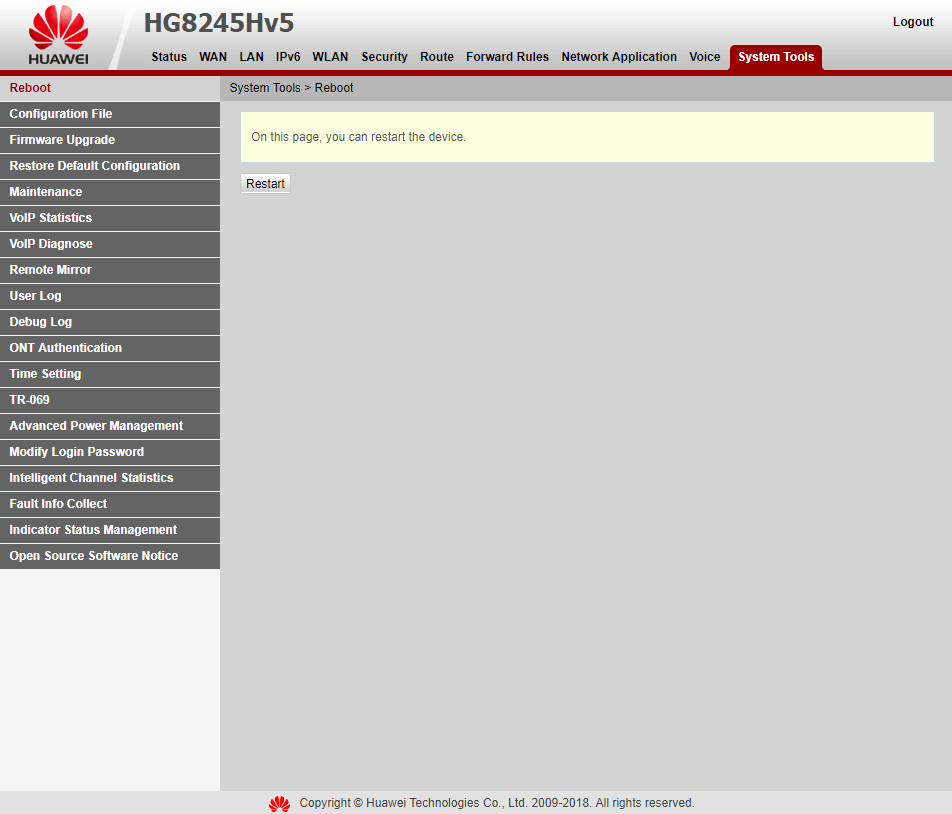This screenshot has width=952, height=814.
Task: Click the Huawei logo in header
Action: coord(58,36)
